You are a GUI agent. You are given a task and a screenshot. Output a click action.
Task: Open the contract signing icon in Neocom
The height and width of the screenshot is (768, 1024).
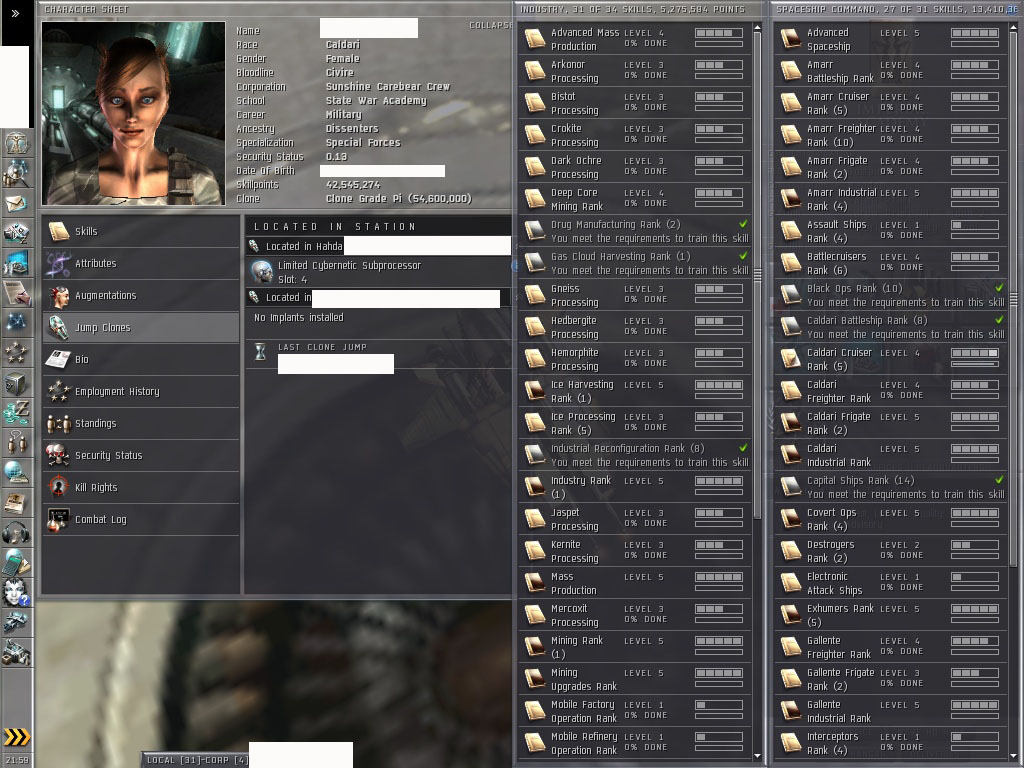point(16,293)
